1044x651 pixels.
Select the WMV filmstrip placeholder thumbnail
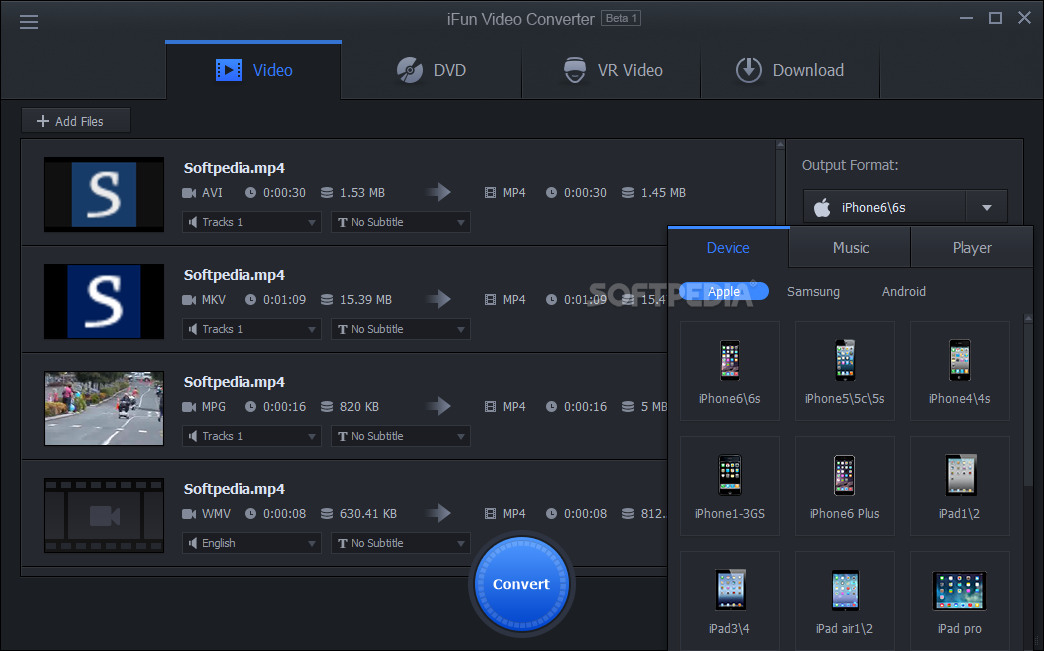[104, 515]
